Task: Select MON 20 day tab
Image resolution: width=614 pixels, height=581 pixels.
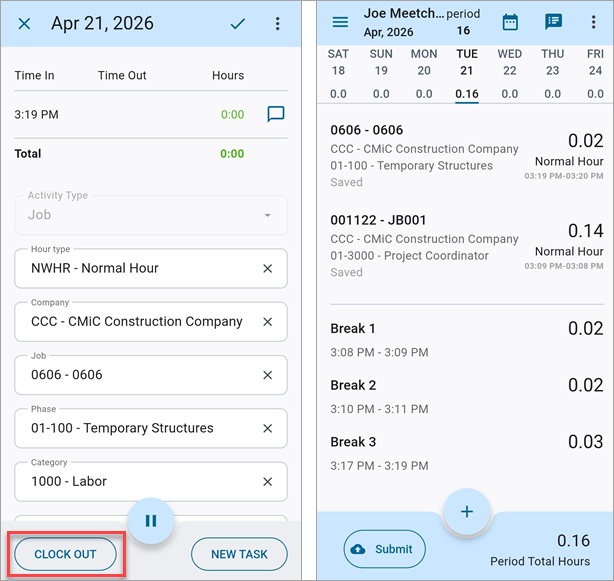Action: 424,74
